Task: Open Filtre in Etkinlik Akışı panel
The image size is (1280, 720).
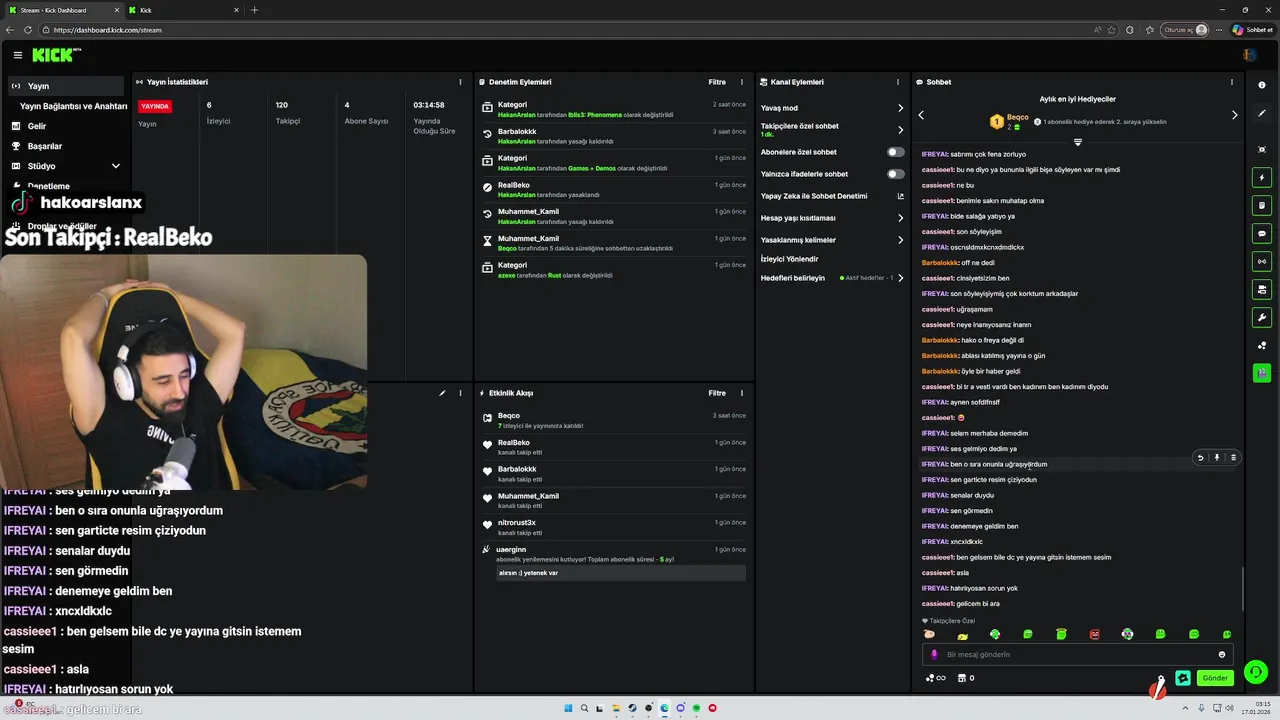Action: tap(717, 393)
